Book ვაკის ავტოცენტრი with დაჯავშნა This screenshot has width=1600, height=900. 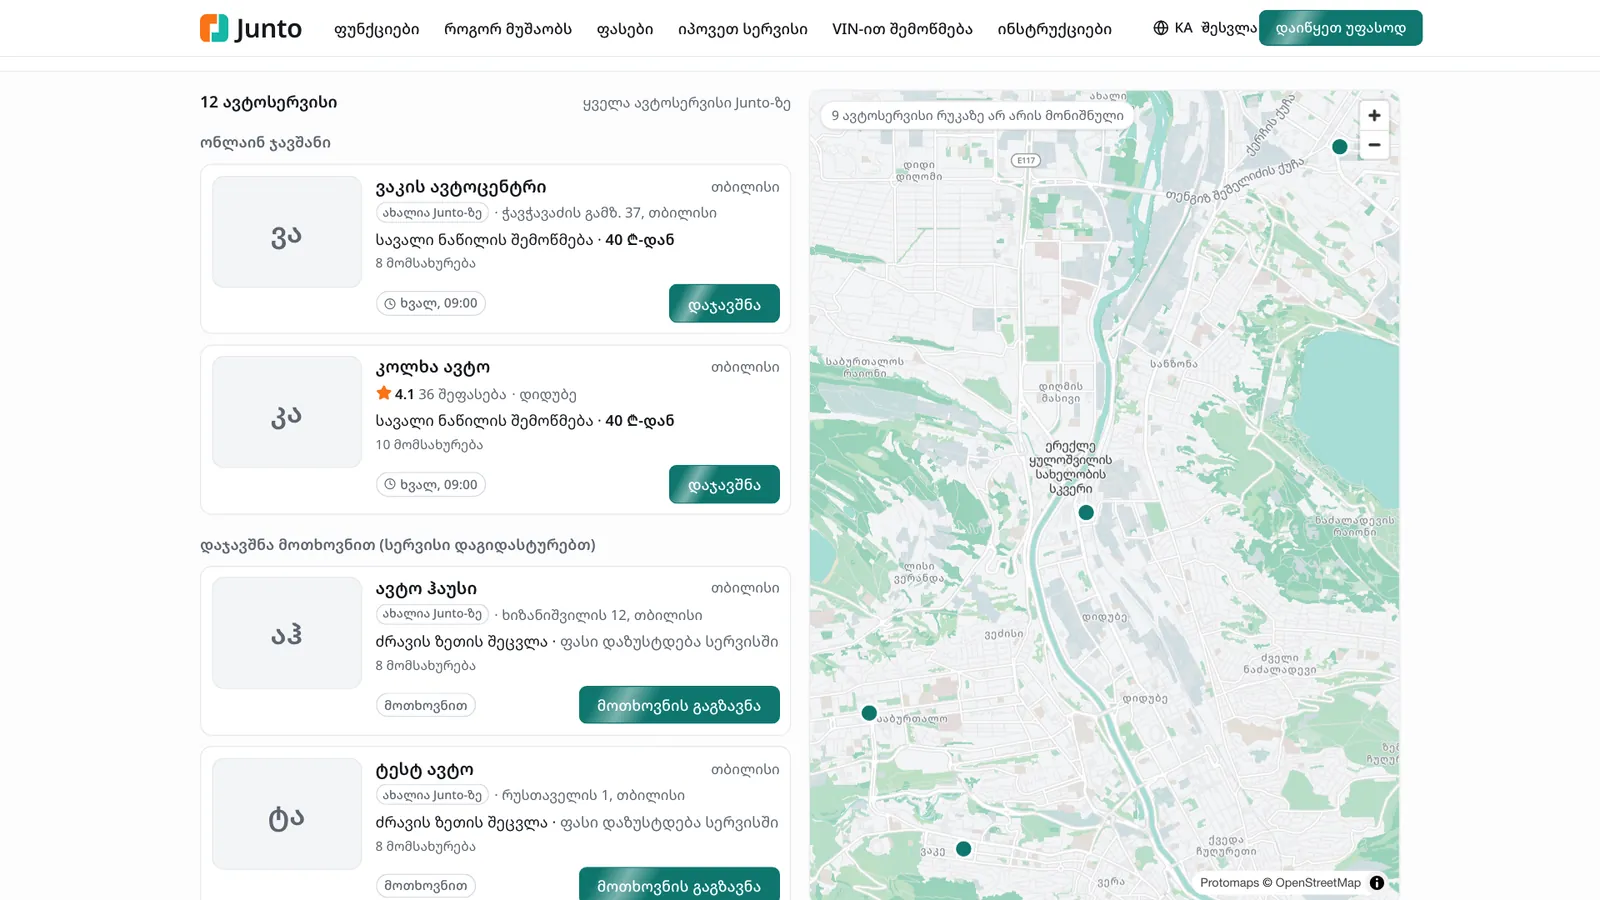724,304
